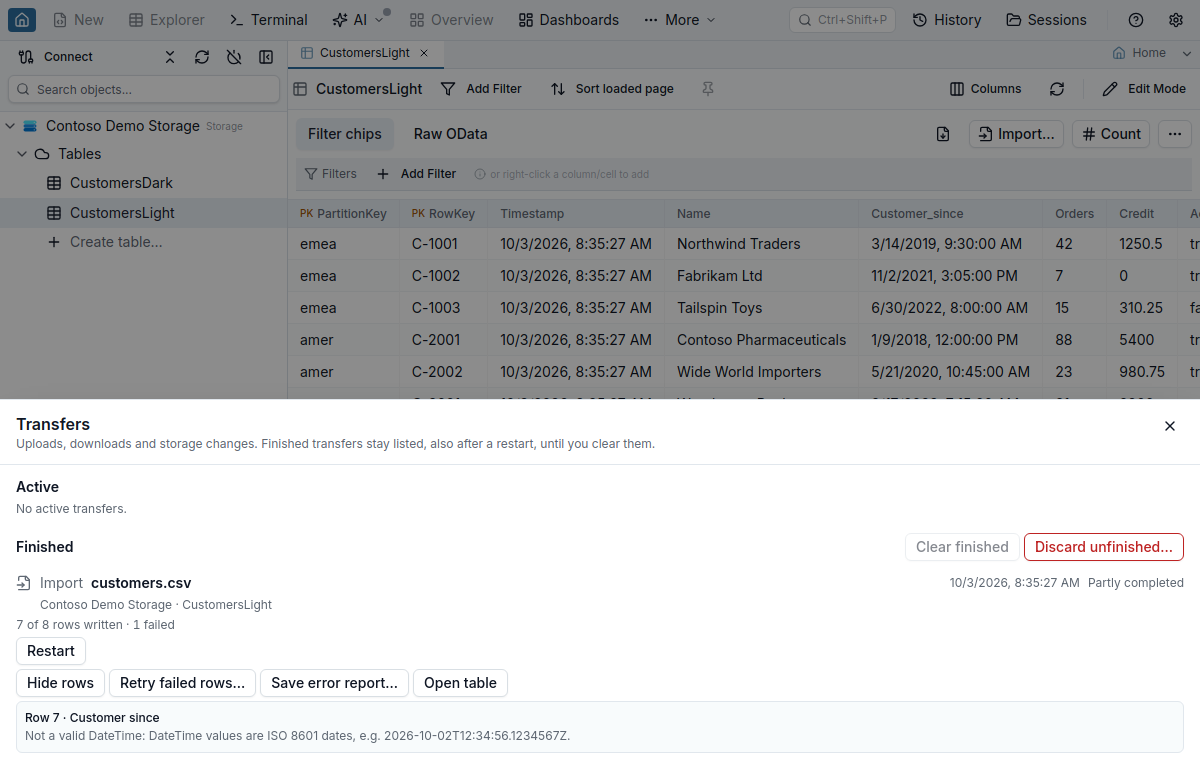The width and height of the screenshot is (1200, 773).
Task: Click the Connect button in sidebar
Action: pos(56,57)
